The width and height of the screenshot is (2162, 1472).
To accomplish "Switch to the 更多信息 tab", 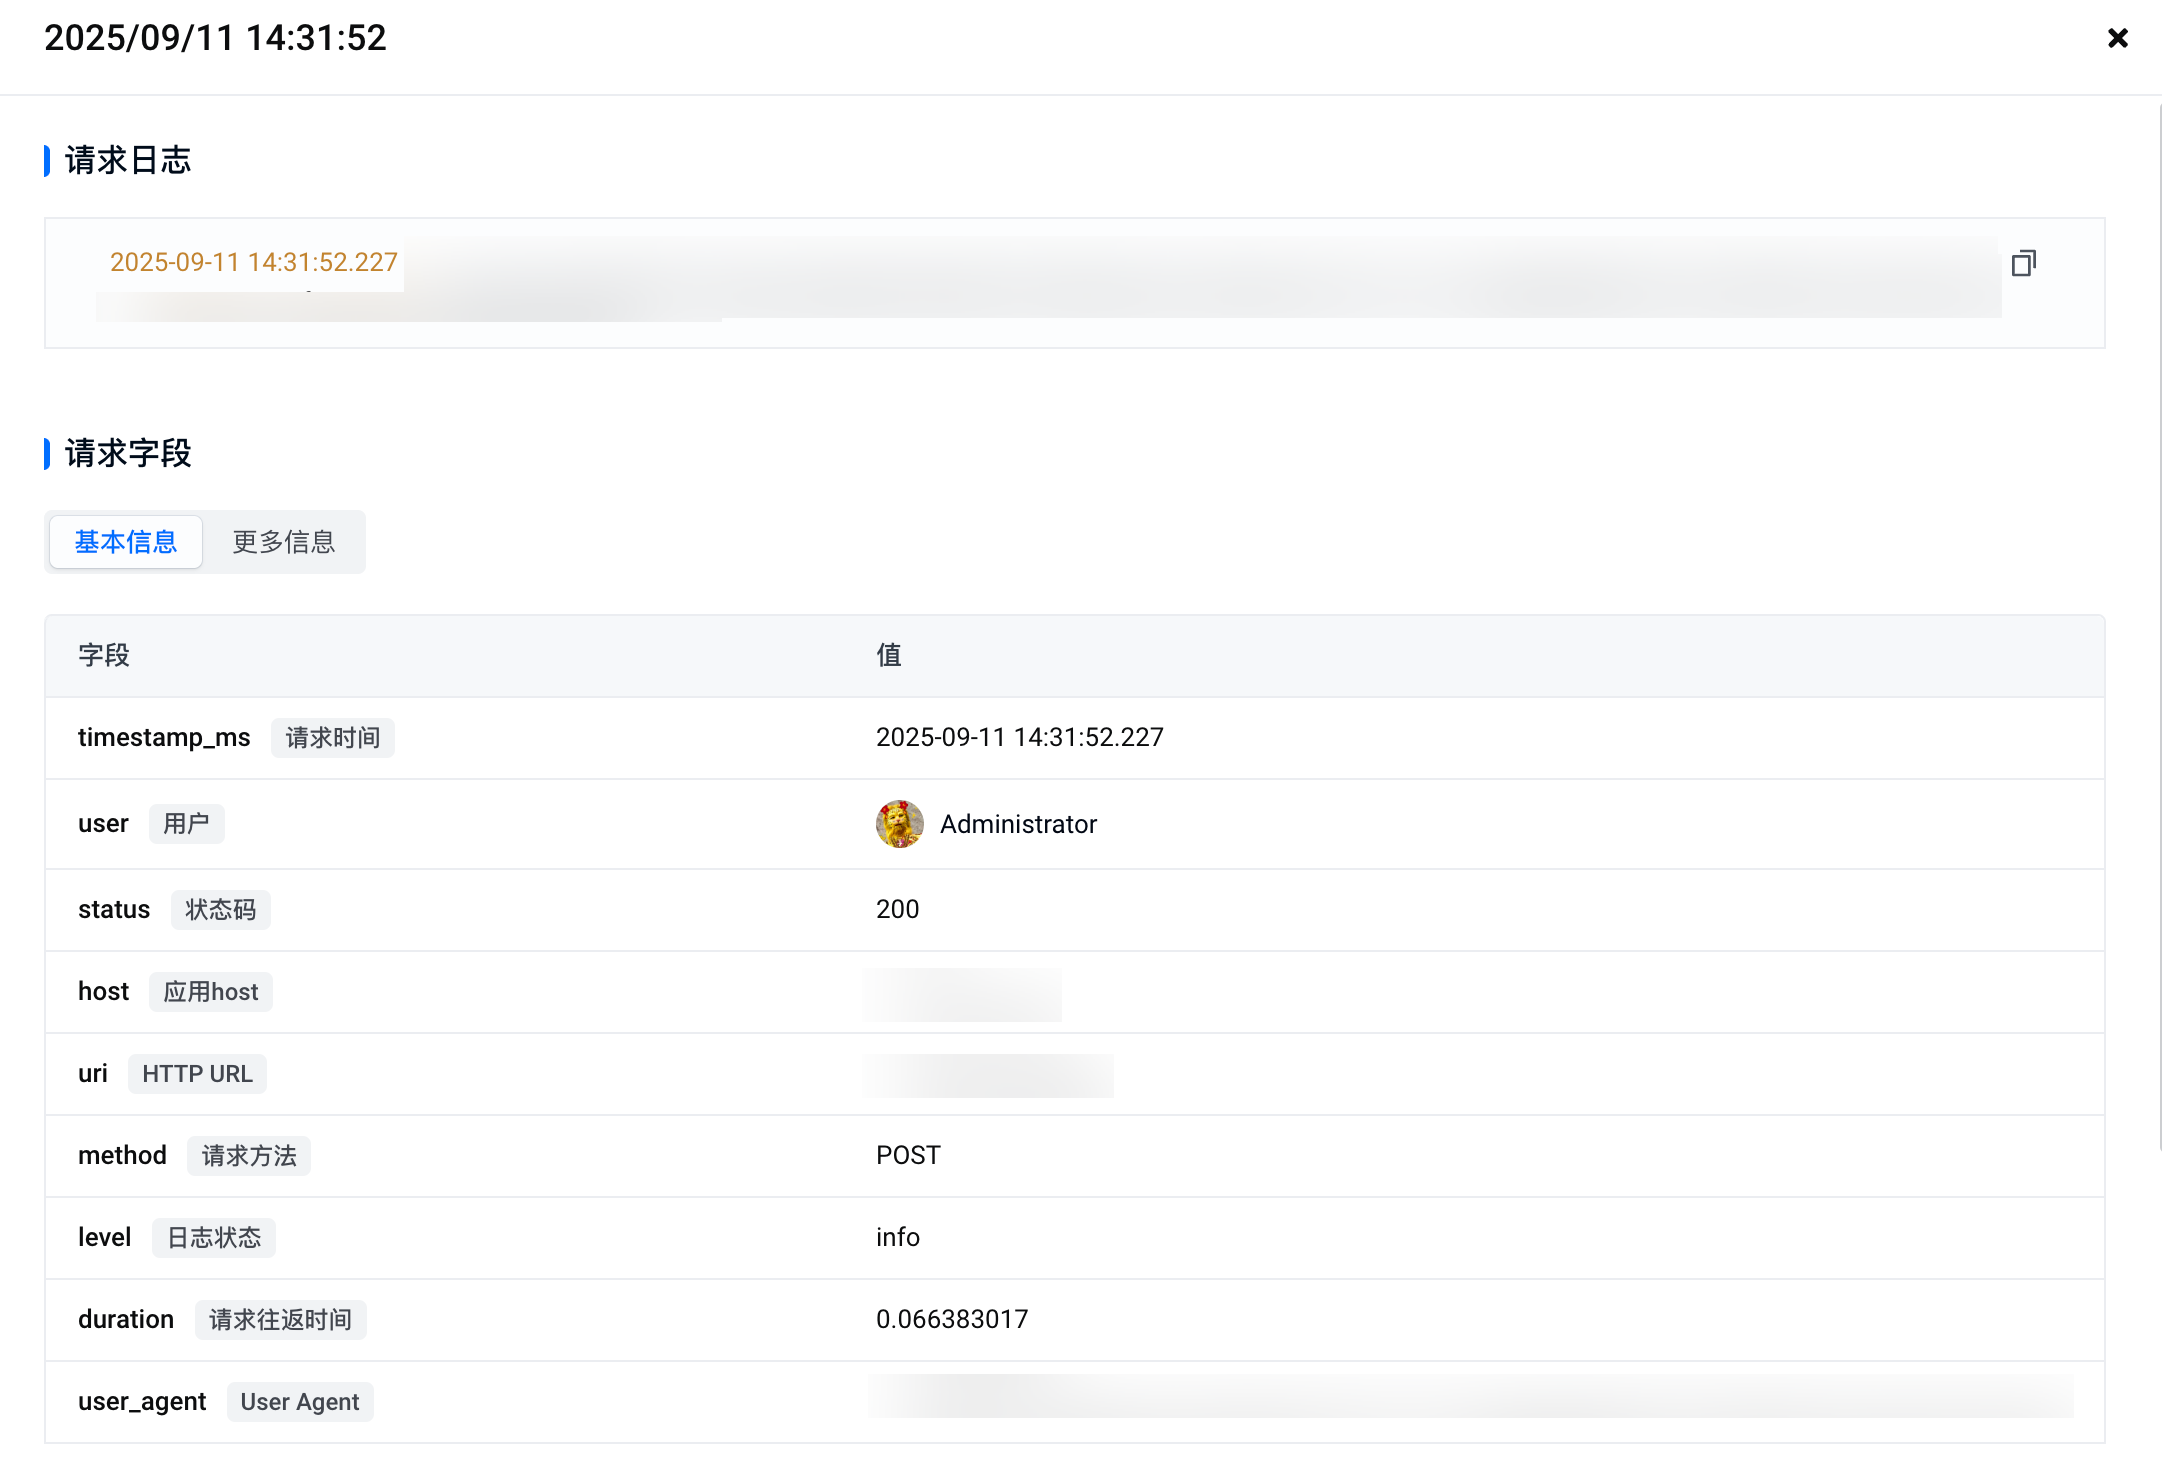I will [x=284, y=542].
